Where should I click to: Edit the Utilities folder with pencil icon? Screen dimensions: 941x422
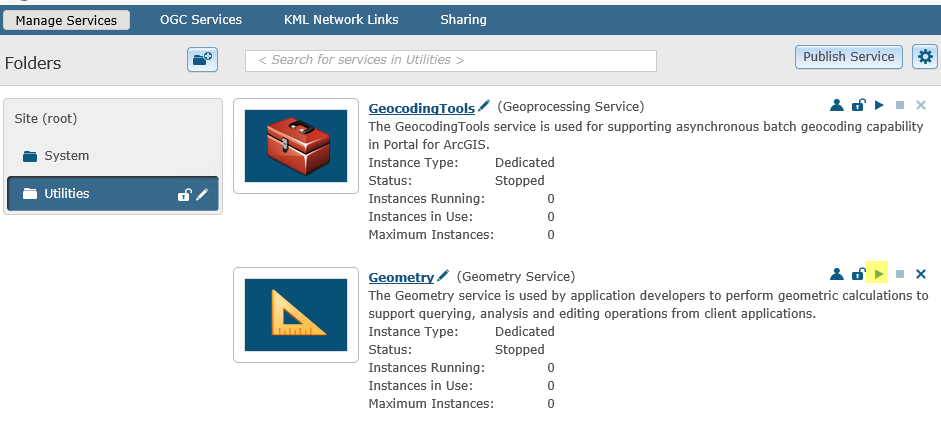pyautogui.click(x=203, y=194)
